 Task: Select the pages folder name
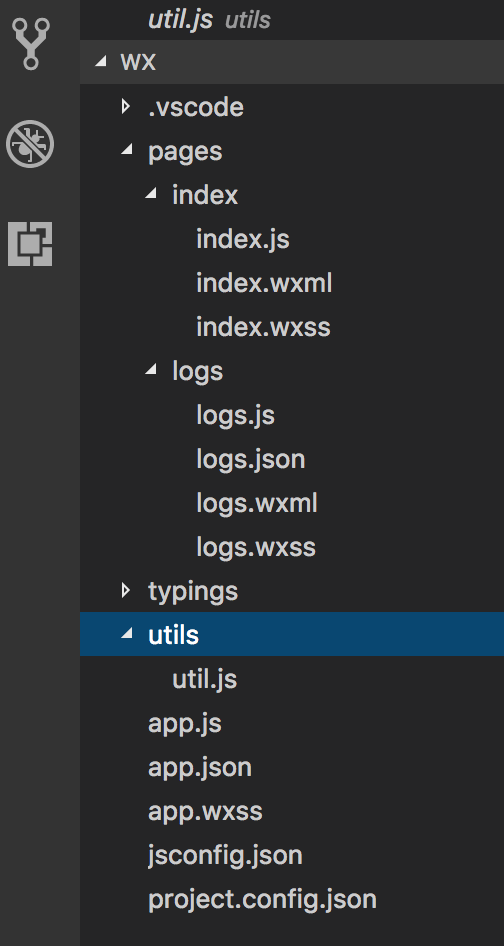pyautogui.click(x=185, y=152)
